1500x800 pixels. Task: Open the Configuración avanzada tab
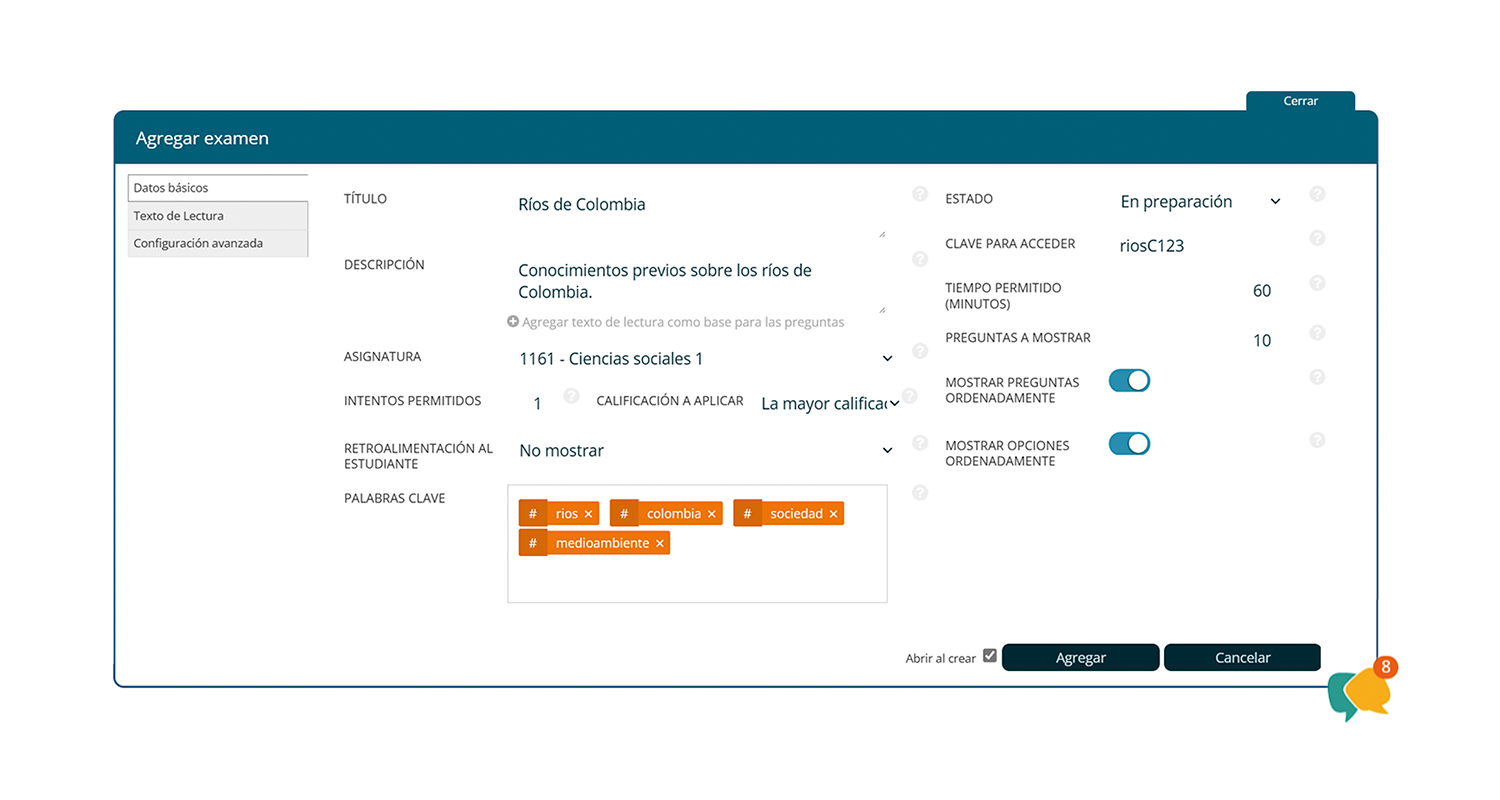tap(218, 243)
